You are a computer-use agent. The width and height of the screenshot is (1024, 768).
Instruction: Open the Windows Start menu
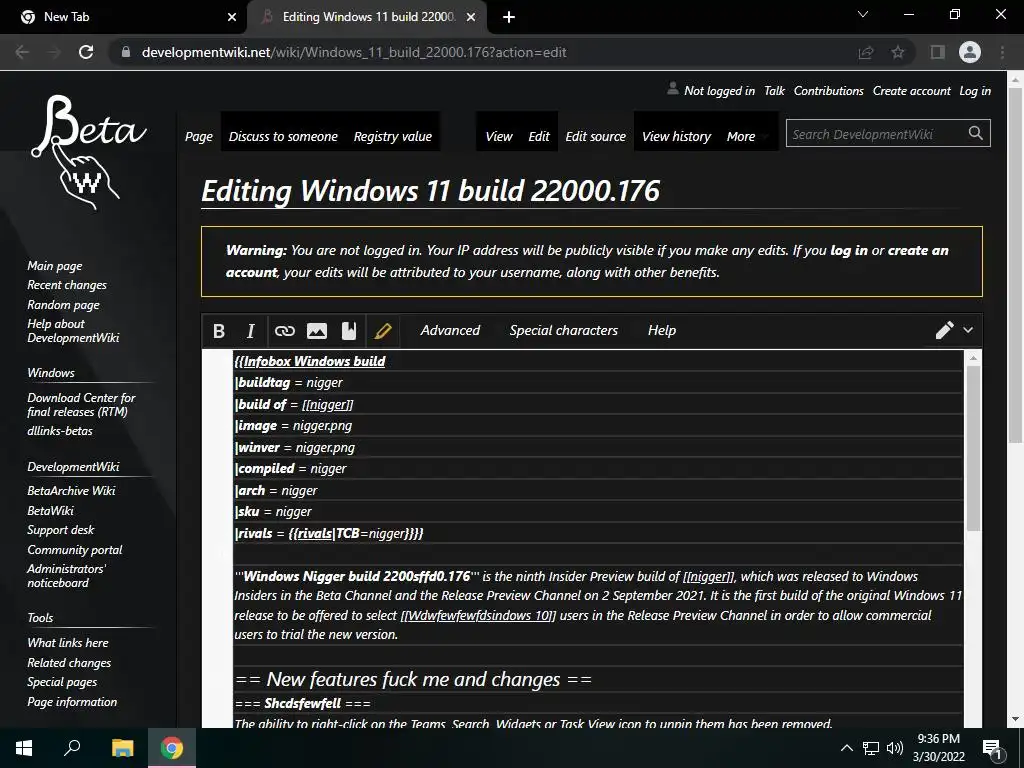point(24,748)
